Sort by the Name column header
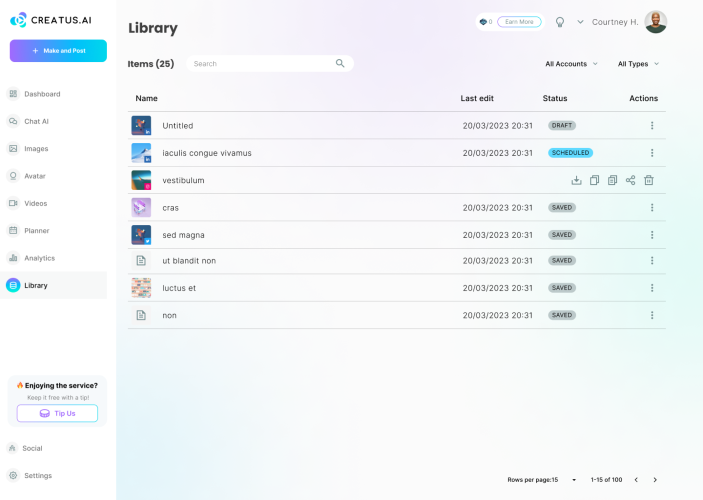The image size is (703, 500). click(147, 98)
